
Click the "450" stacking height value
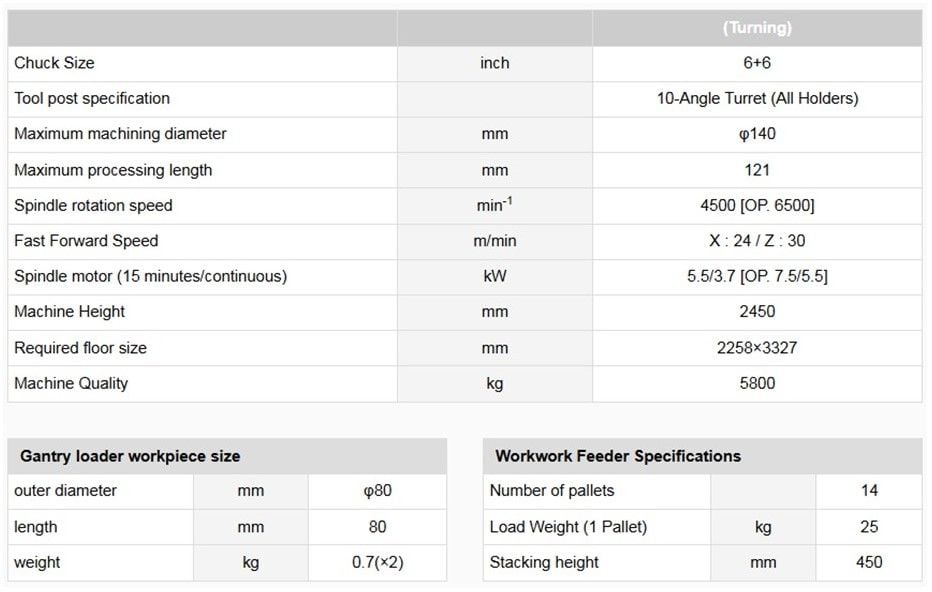869,562
